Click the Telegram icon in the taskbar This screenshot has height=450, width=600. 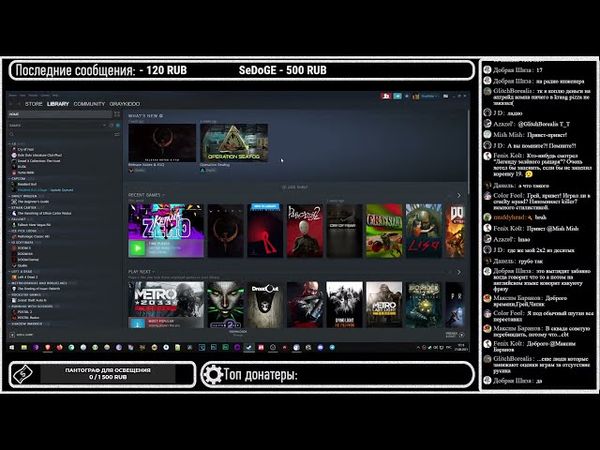(332, 347)
